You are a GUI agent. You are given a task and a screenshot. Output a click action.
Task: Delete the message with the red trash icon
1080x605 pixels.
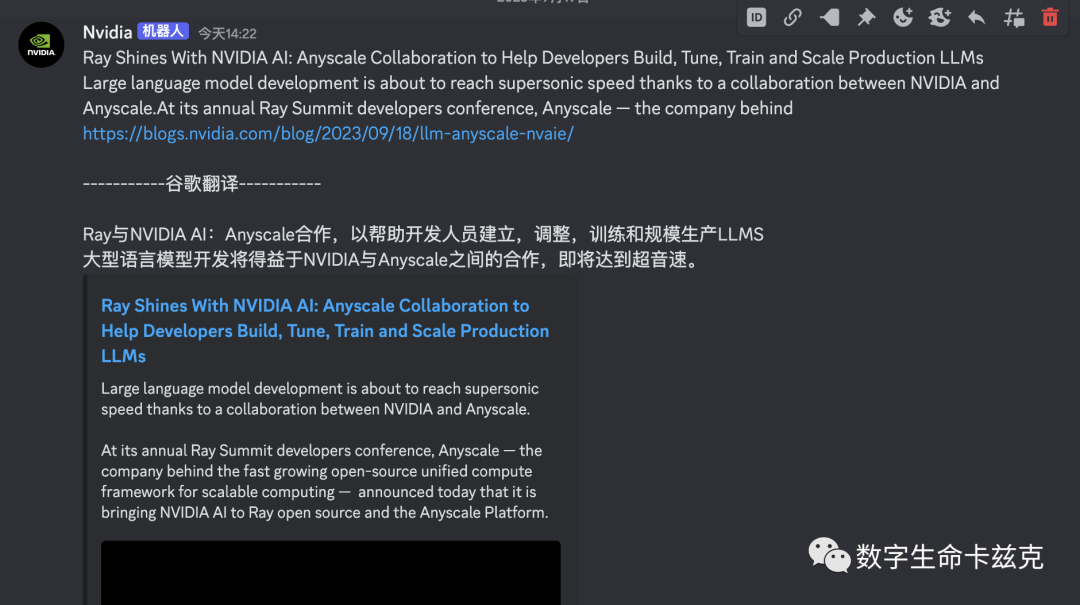pyautogui.click(x=1050, y=17)
